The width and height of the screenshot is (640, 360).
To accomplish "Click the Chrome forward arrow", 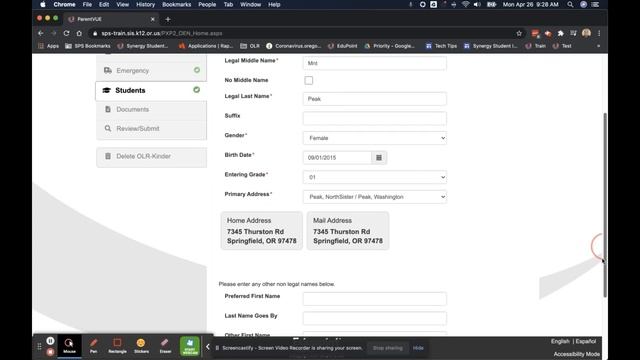I will (53, 33).
